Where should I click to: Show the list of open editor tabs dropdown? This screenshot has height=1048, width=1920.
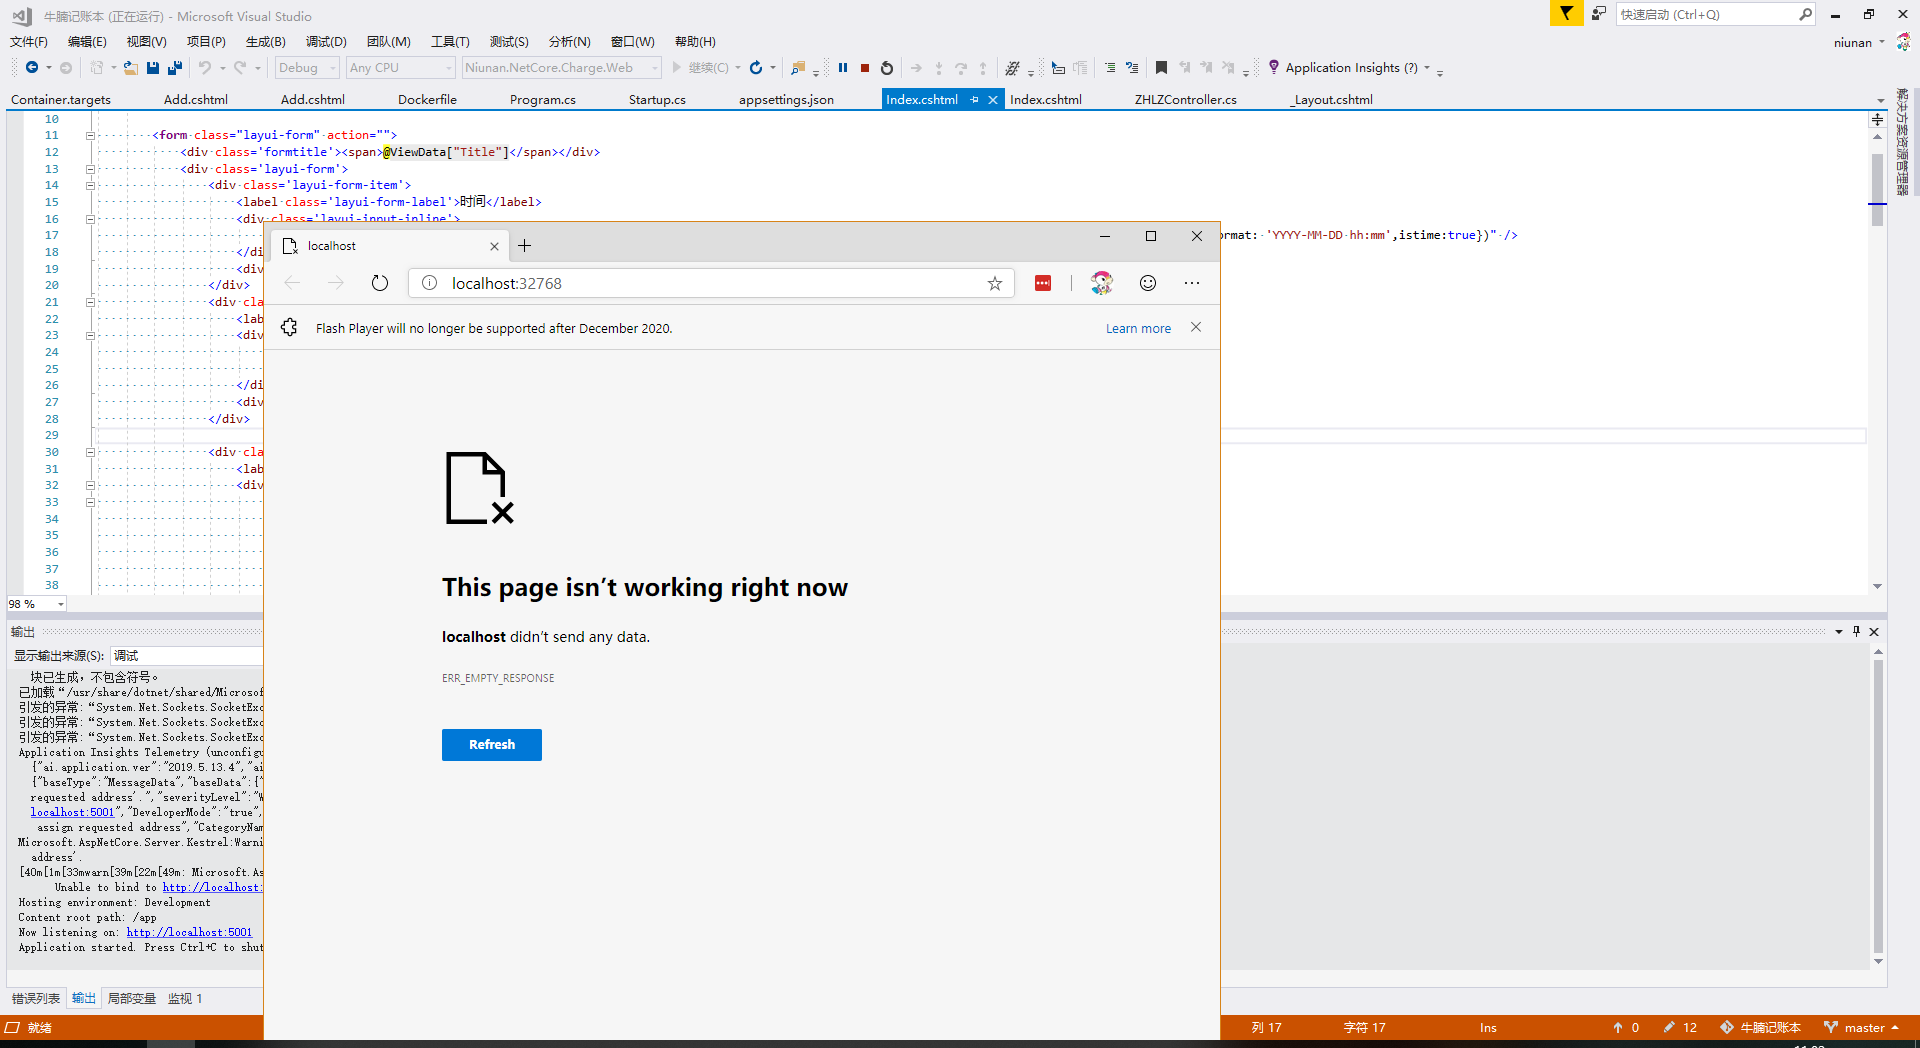tap(1881, 100)
